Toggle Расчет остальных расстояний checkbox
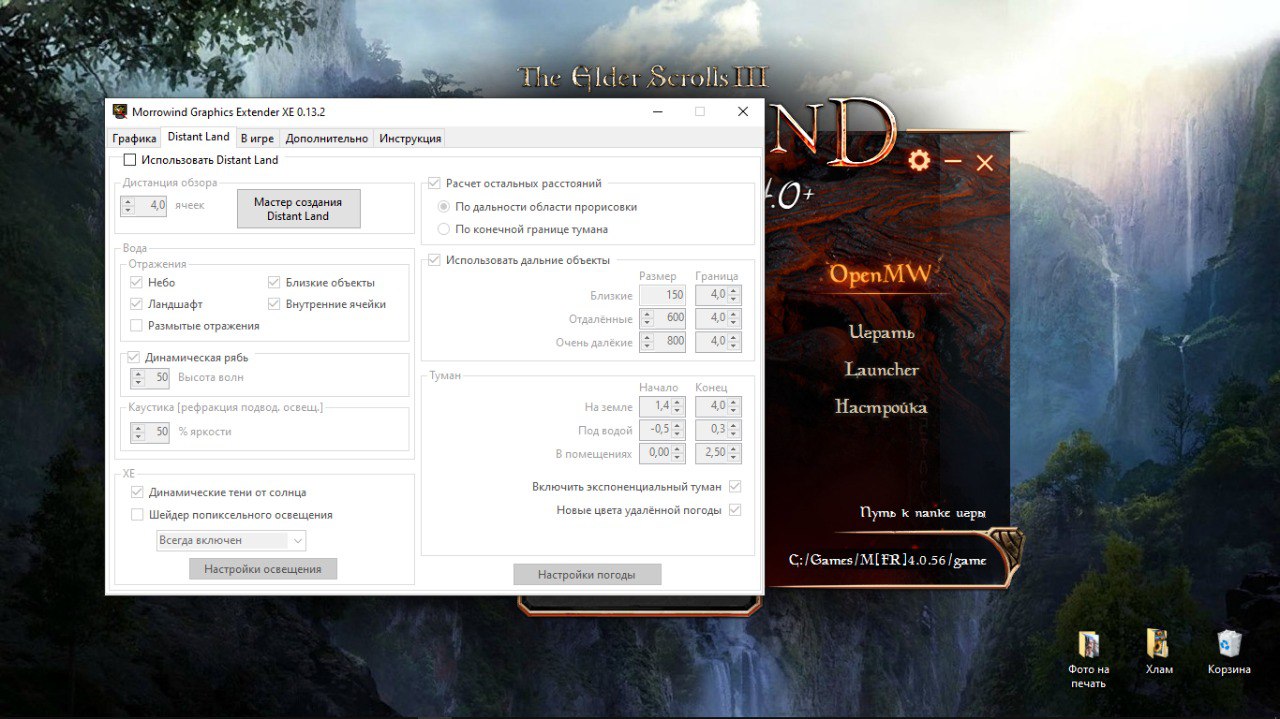The height and width of the screenshot is (719, 1280). pyautogui.click(x=434, y=184)
